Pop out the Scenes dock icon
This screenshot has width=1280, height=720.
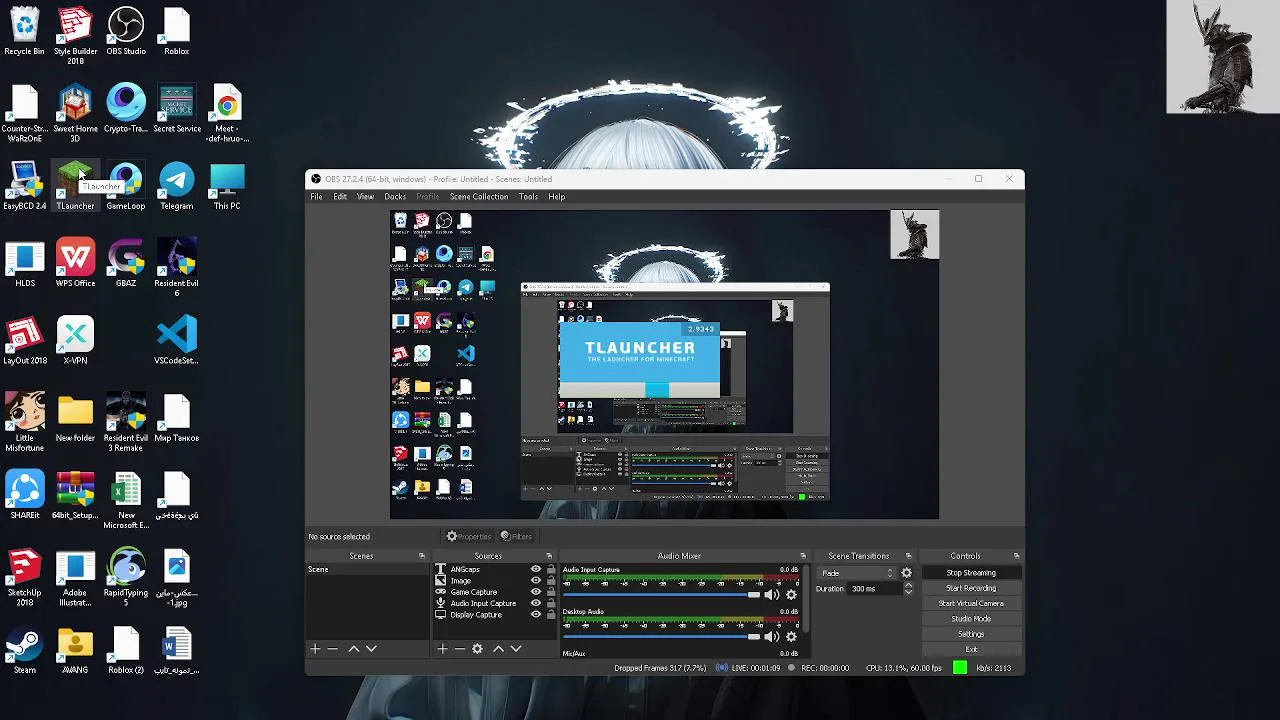coord(422,556)
